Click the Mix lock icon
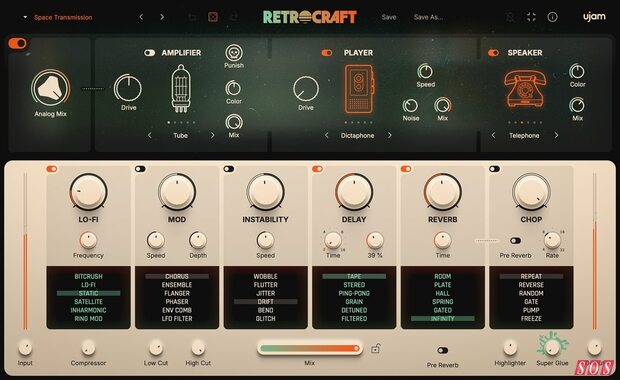Image resolution: width=620 pixels, height=380 pixels. pyautogui.click(x=376, y=348)
